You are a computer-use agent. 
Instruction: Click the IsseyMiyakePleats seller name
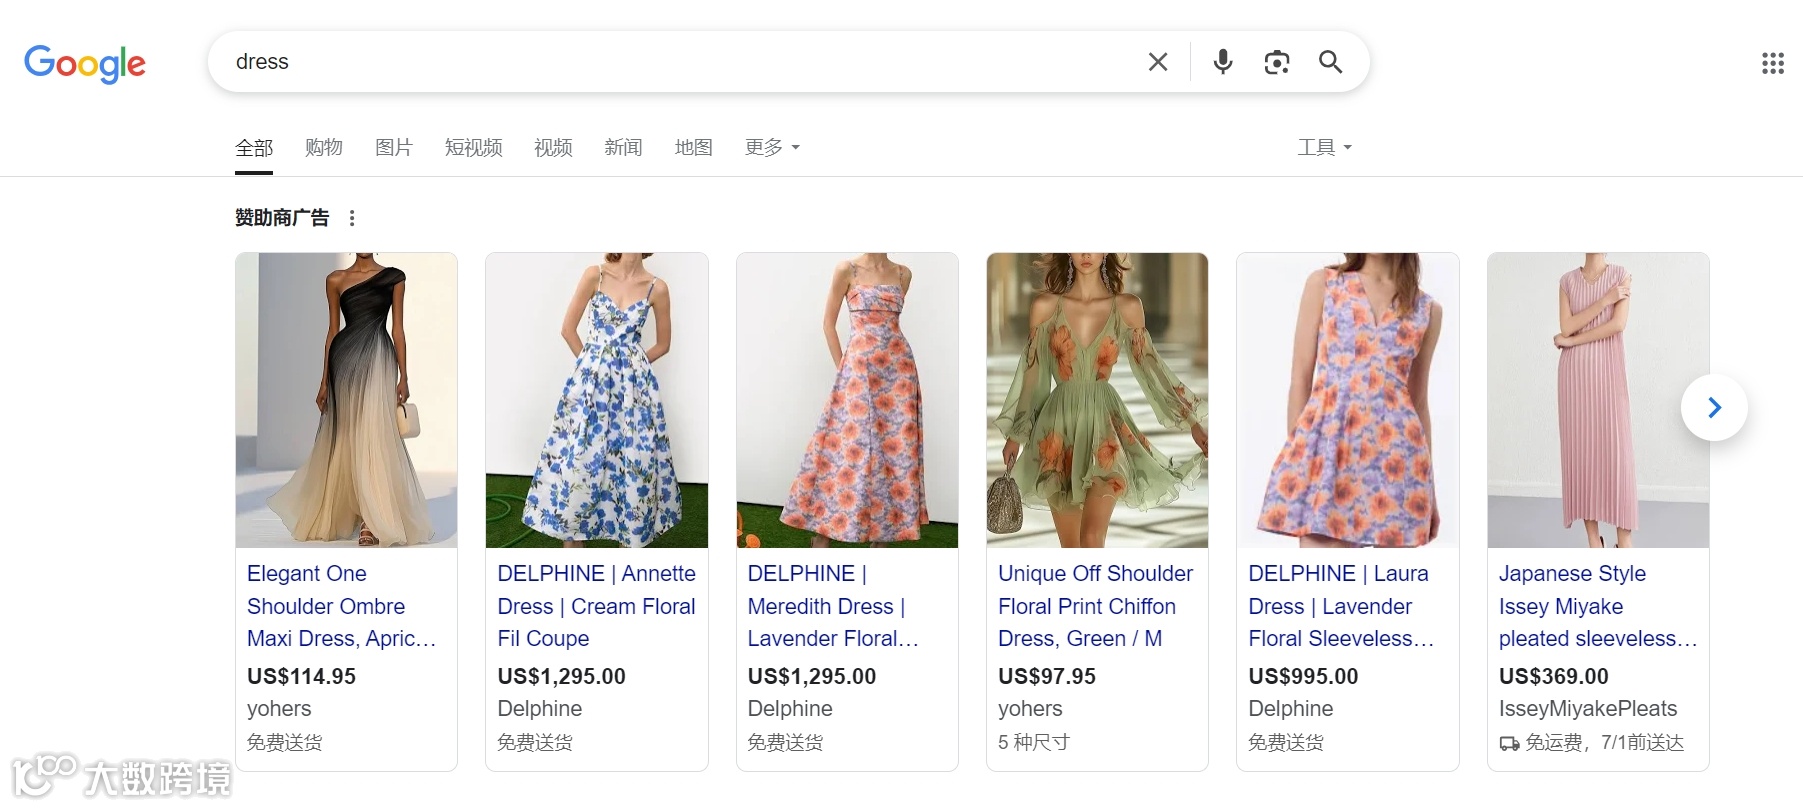tap(1588, 709)
